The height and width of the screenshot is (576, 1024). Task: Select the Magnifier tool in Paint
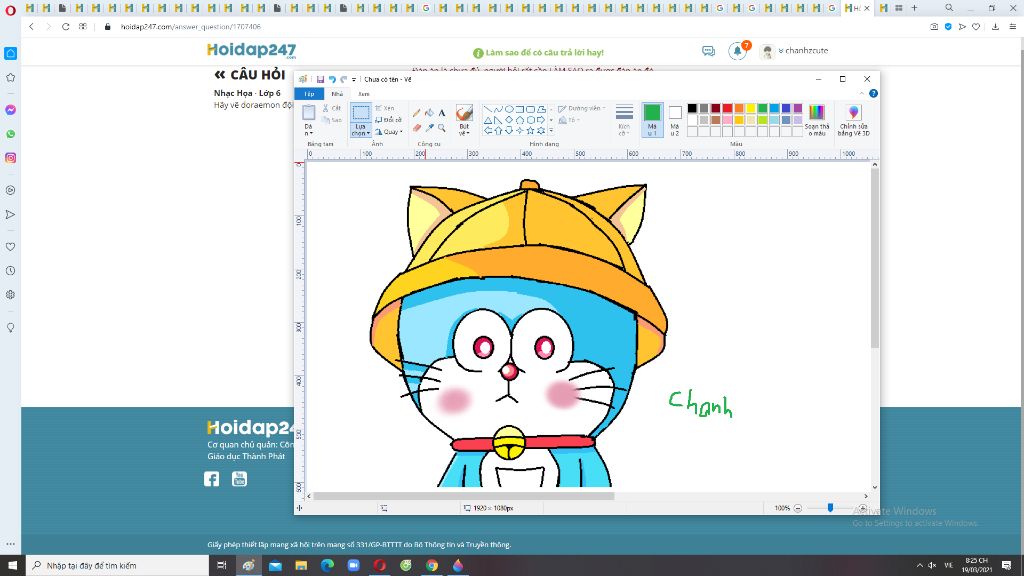441,128
